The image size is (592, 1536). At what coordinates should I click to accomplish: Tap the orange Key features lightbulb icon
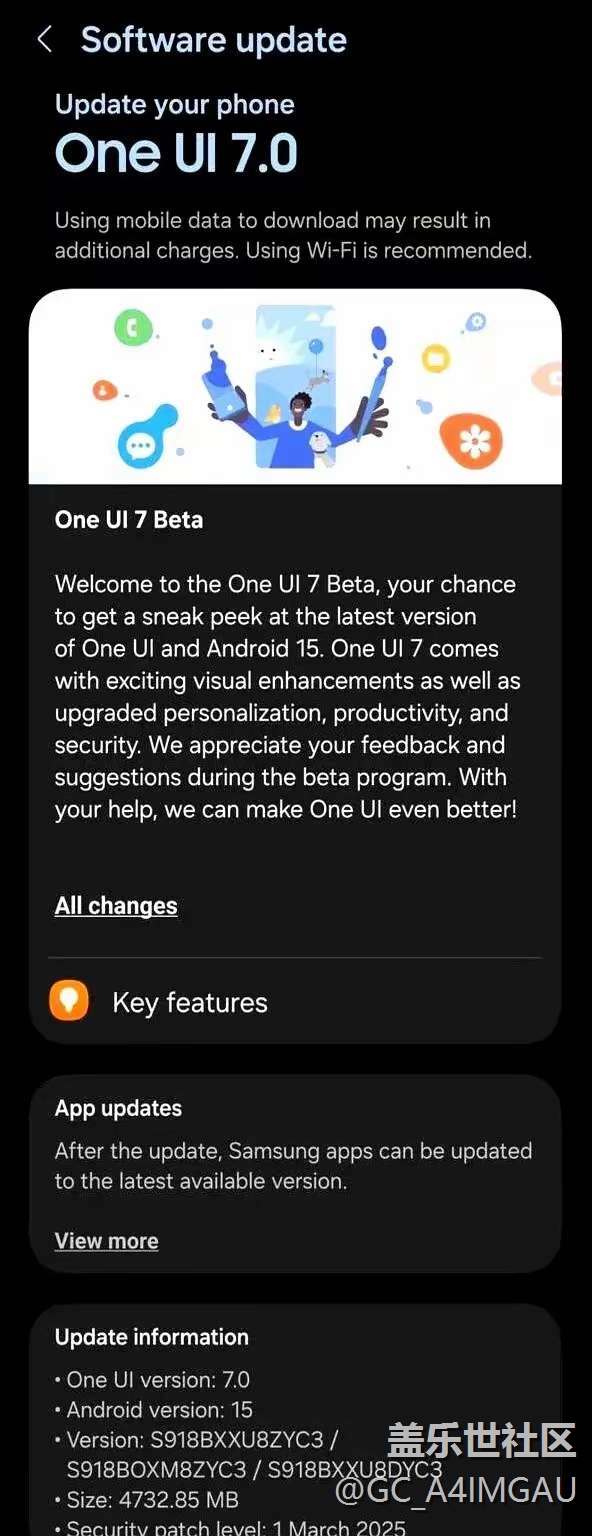(x=69, y=1001)
